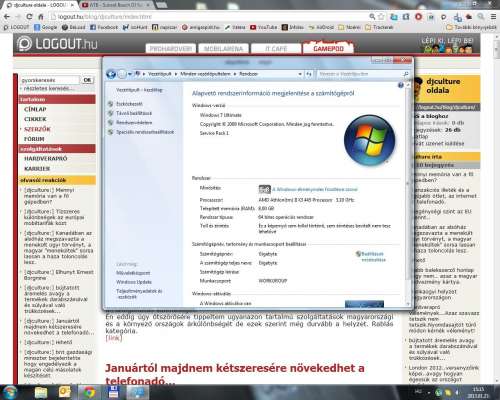Viewport: 500px width, 400px height.
Task: Open the IT CAFÉ site tab
Action: (x=276, y=49)
